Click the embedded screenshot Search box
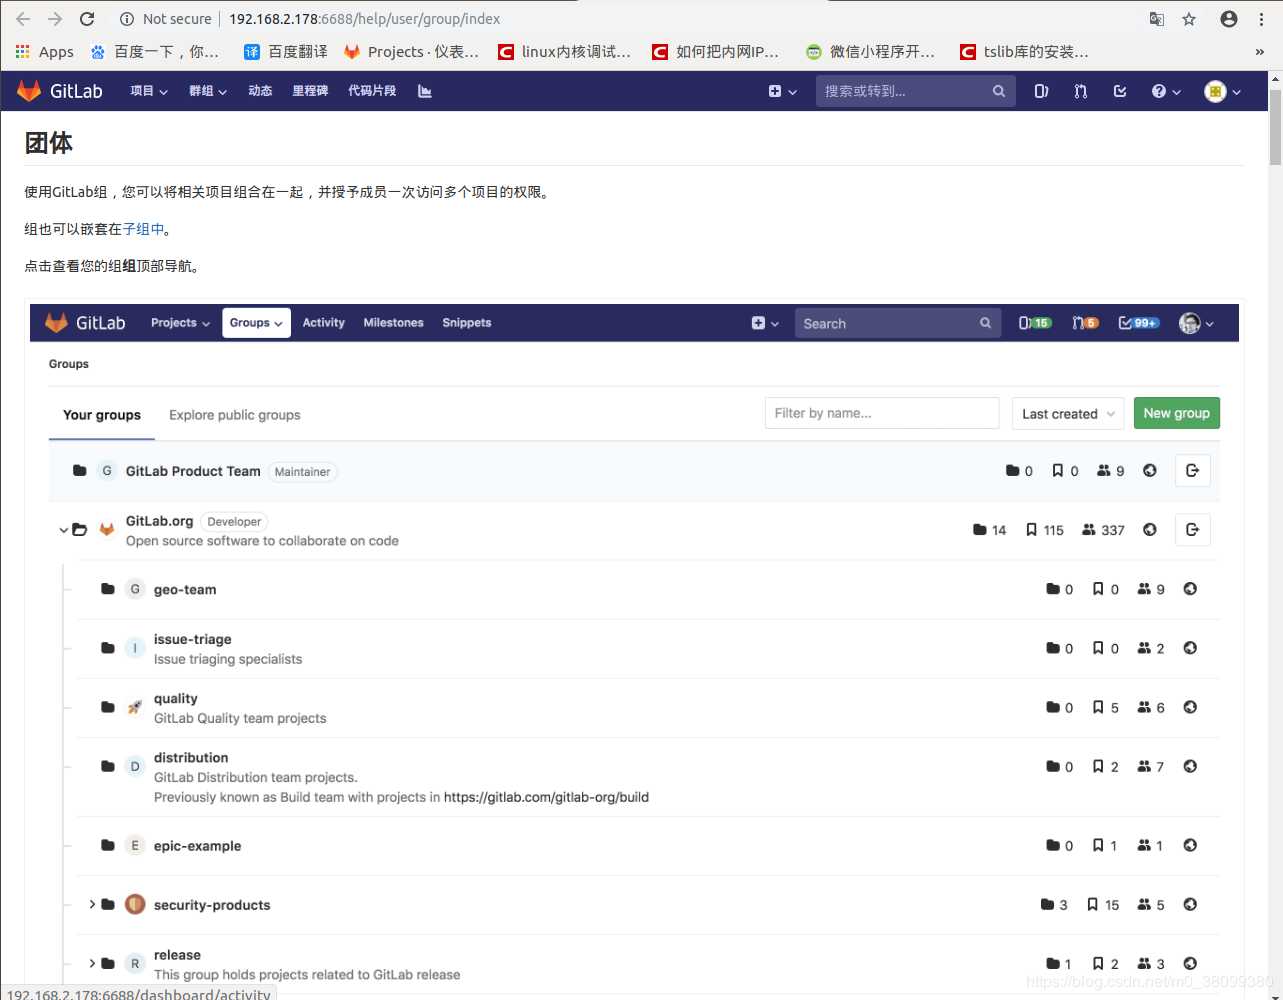 [898, 323]
